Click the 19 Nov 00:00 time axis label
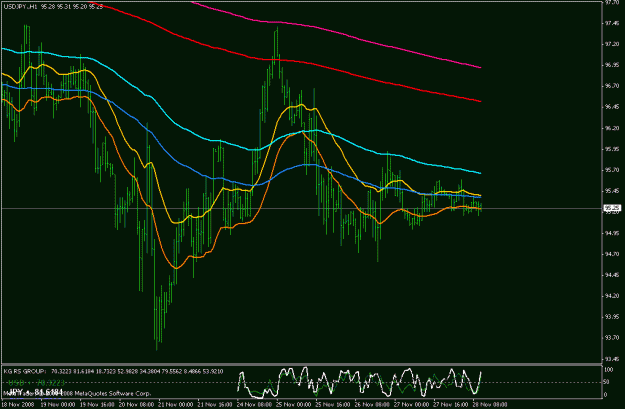The image size is (625, 409). pos(58,404)
